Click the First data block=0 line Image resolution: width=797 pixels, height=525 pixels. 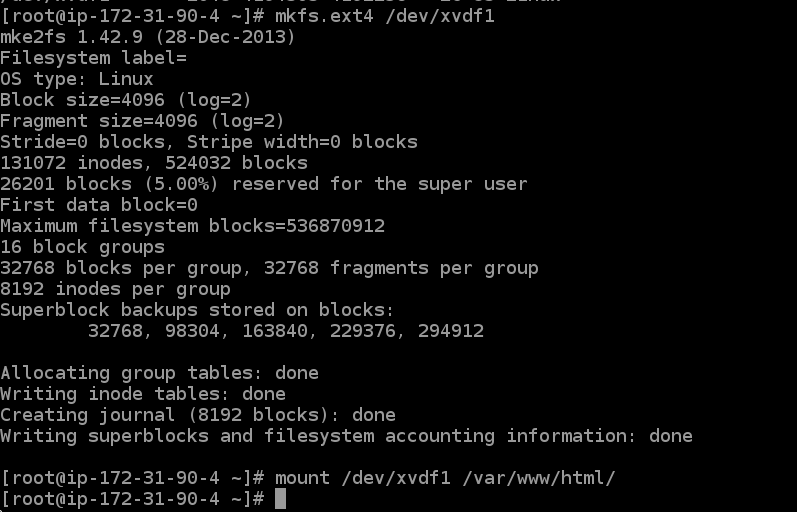pos(99,205)
